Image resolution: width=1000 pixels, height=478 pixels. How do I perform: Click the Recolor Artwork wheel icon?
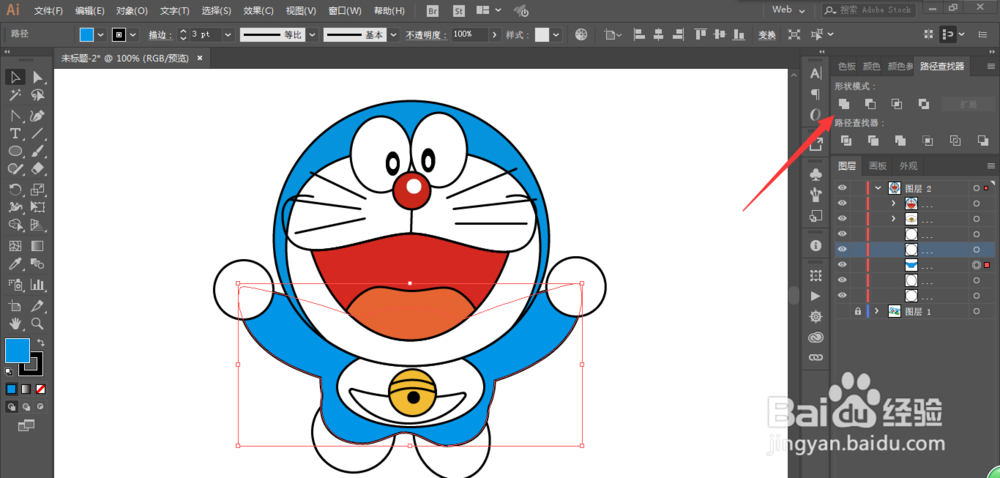pos(581,34)
